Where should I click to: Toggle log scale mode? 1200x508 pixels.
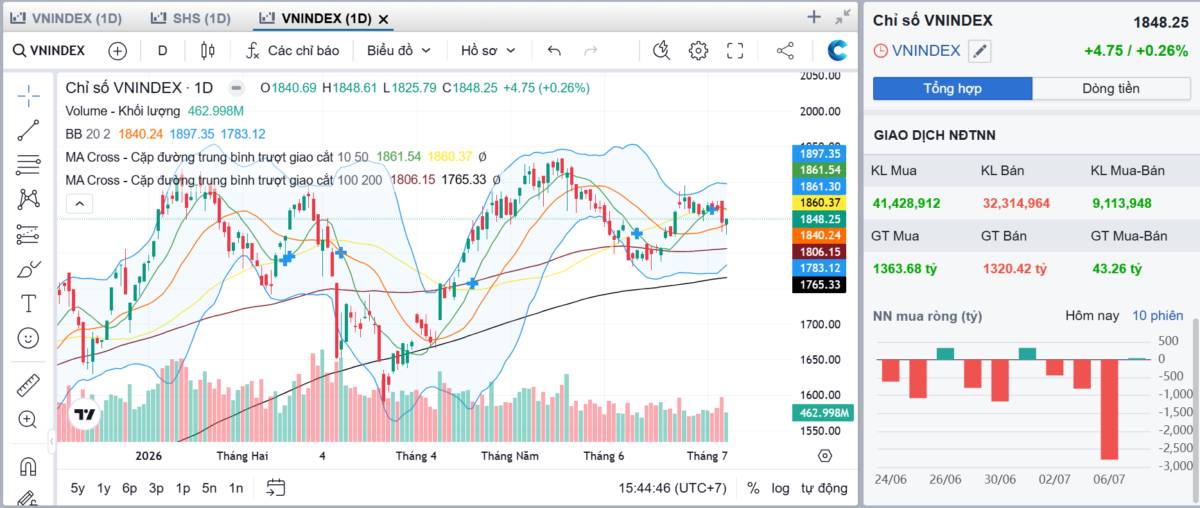click(780, 488)
